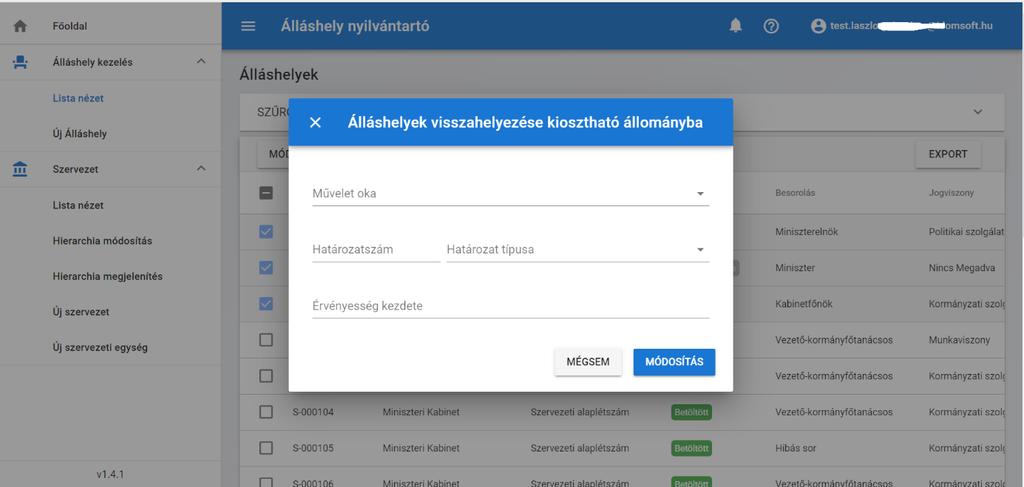Viewport: 1024px width, 487px height.
Task: Click the Határozatszám input field
Action: [376, 249]
